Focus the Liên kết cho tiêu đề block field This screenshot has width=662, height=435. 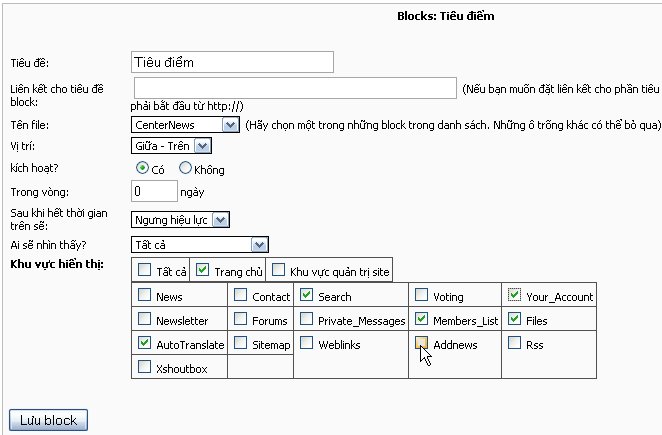(x=295, y=88)
